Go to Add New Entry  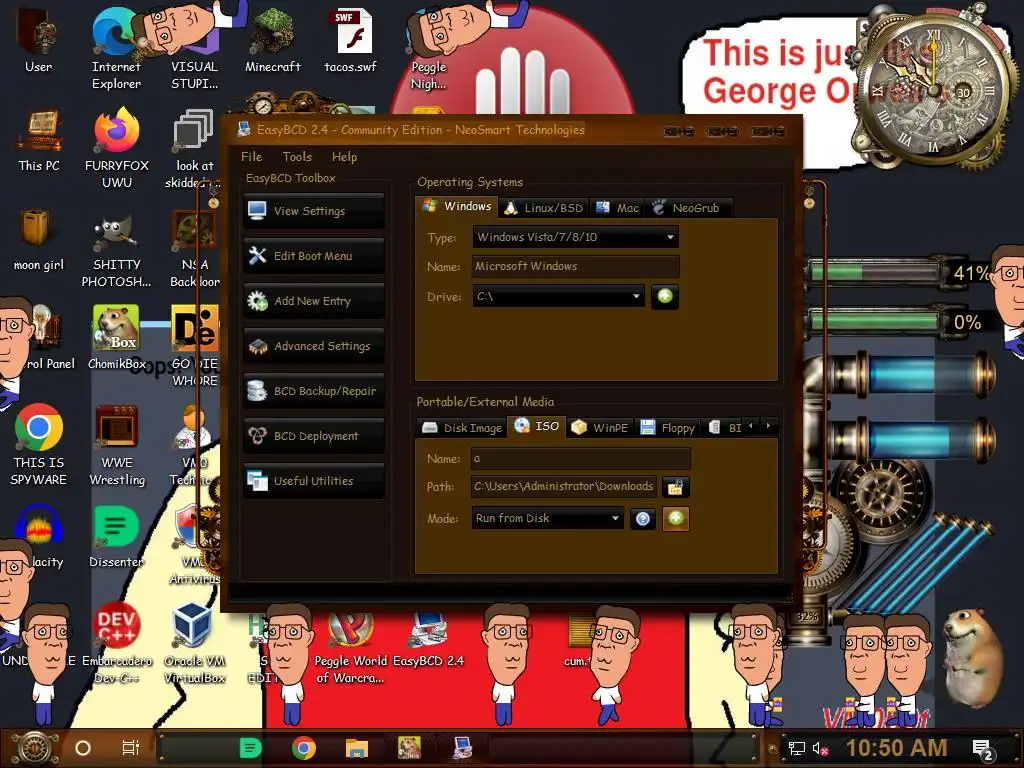[x=313, y=301]
